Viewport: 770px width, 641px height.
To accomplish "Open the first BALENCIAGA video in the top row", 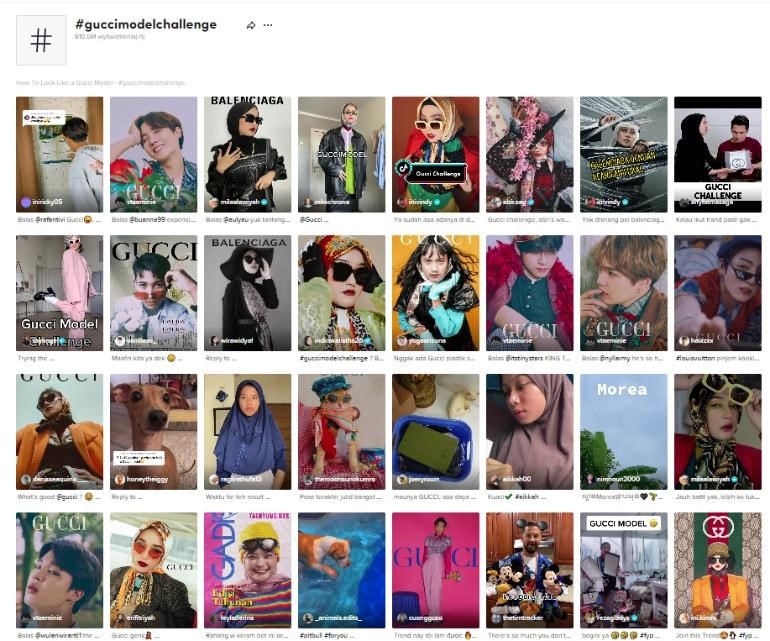I will click(248, 154).
